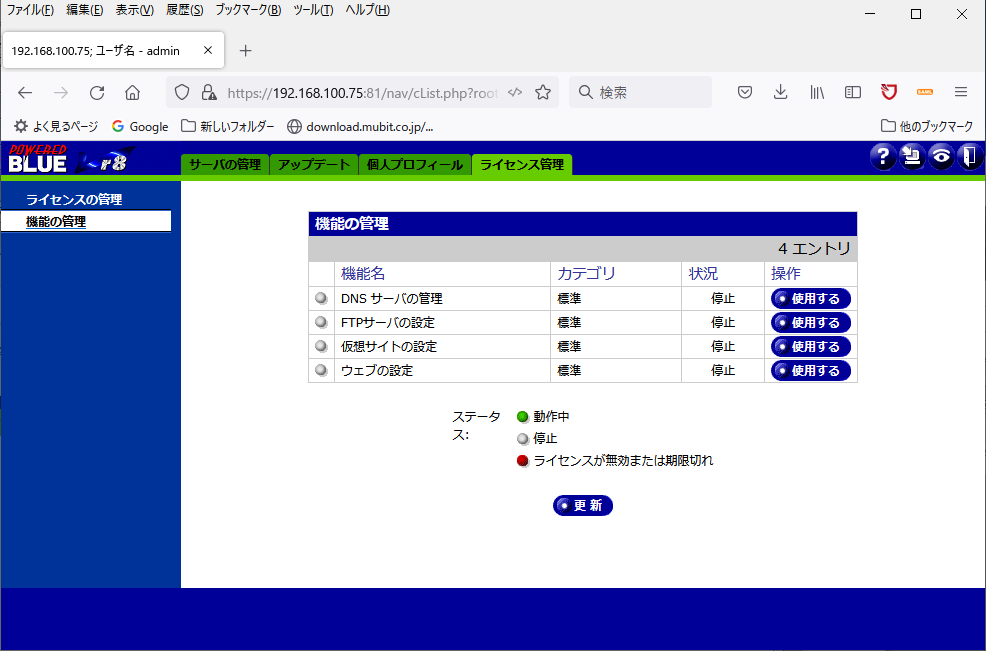Screen dimensions: 986x651
Task: Click status indicator of ウェブの設定 row
Action: click(x=321, y=370)
